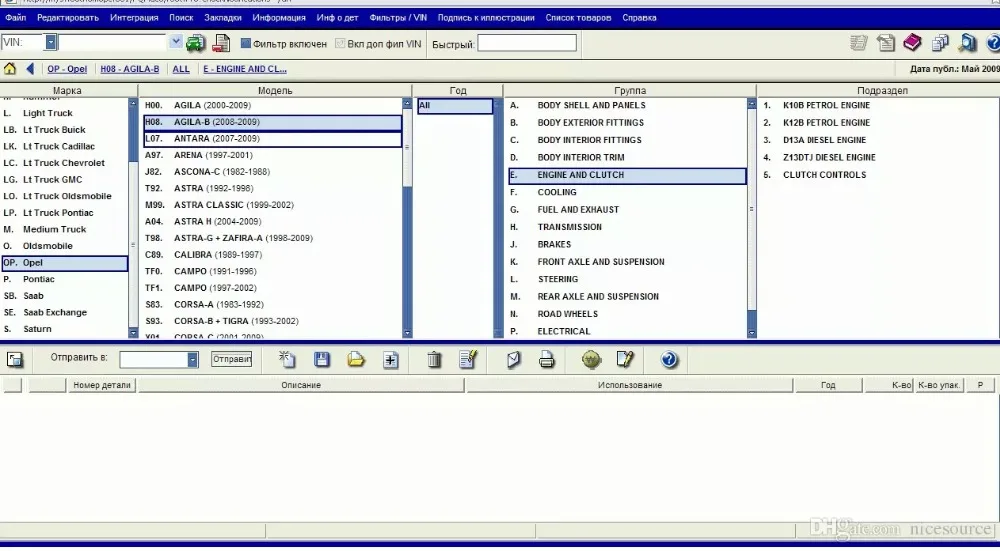Viewport: 1000px width, 551px height.
Task: Click the 'Номер детали' column header
Action: [101, 385]
